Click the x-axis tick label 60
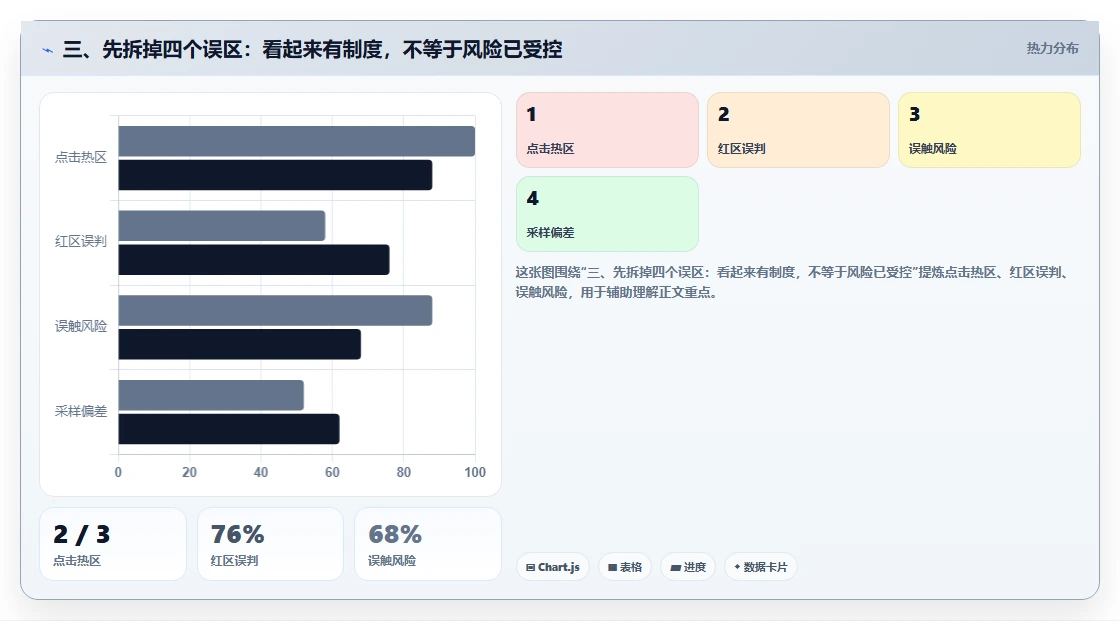 [x=332, y=472]
